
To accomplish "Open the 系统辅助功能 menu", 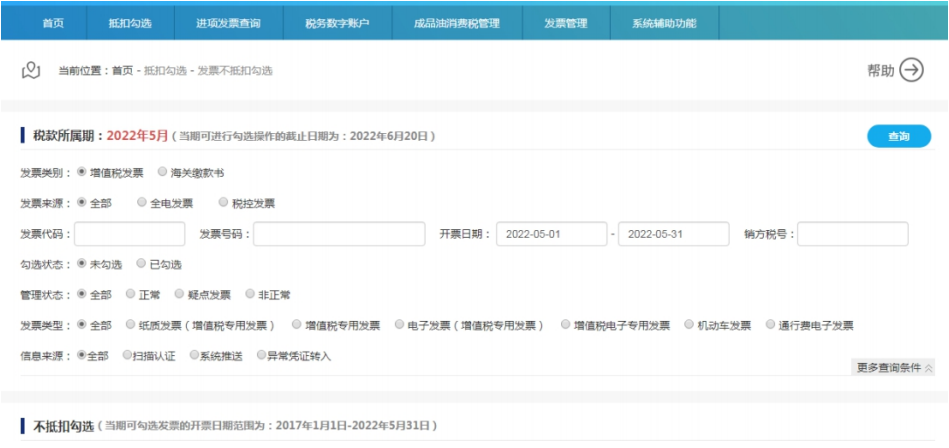I will (x=664, y=24).
